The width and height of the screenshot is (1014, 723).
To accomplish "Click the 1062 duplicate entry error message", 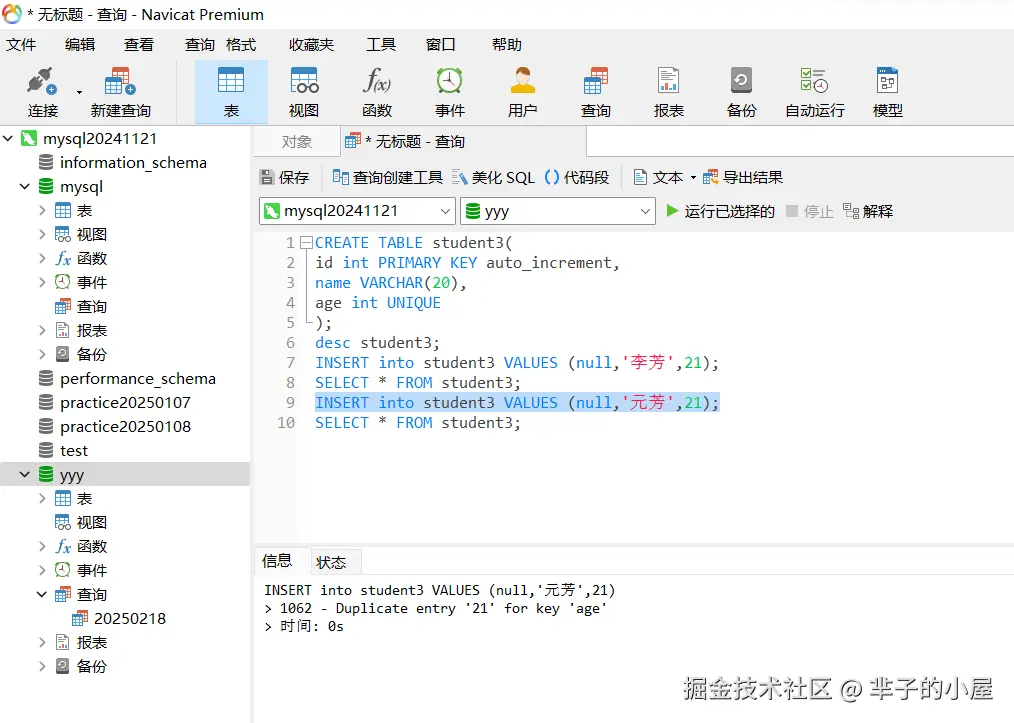I will tap(435, 608).
